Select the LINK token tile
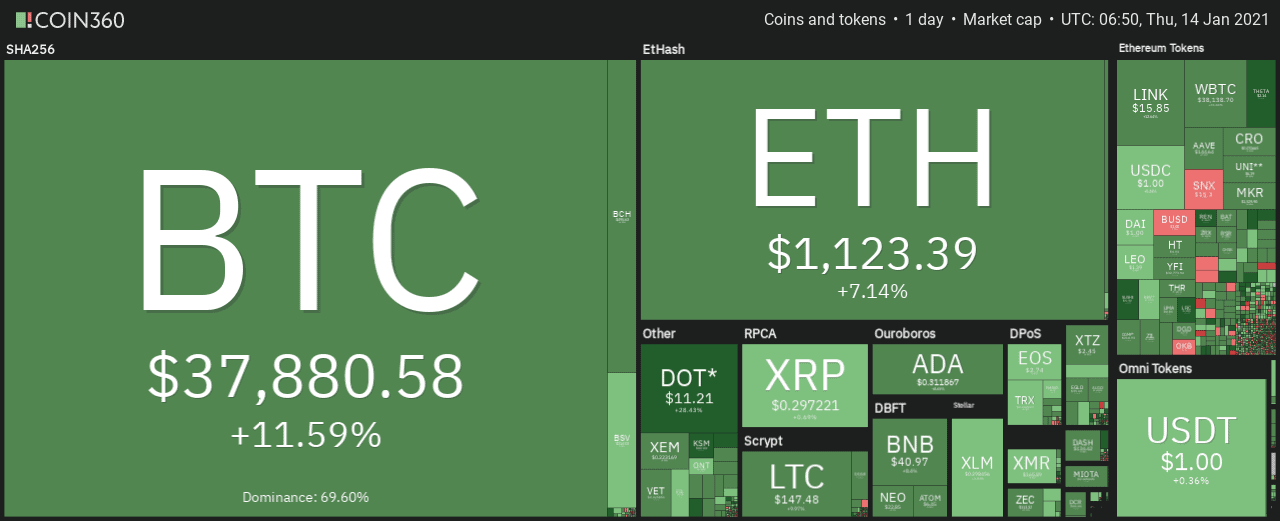1280x521 pixels. point(1150,102)
